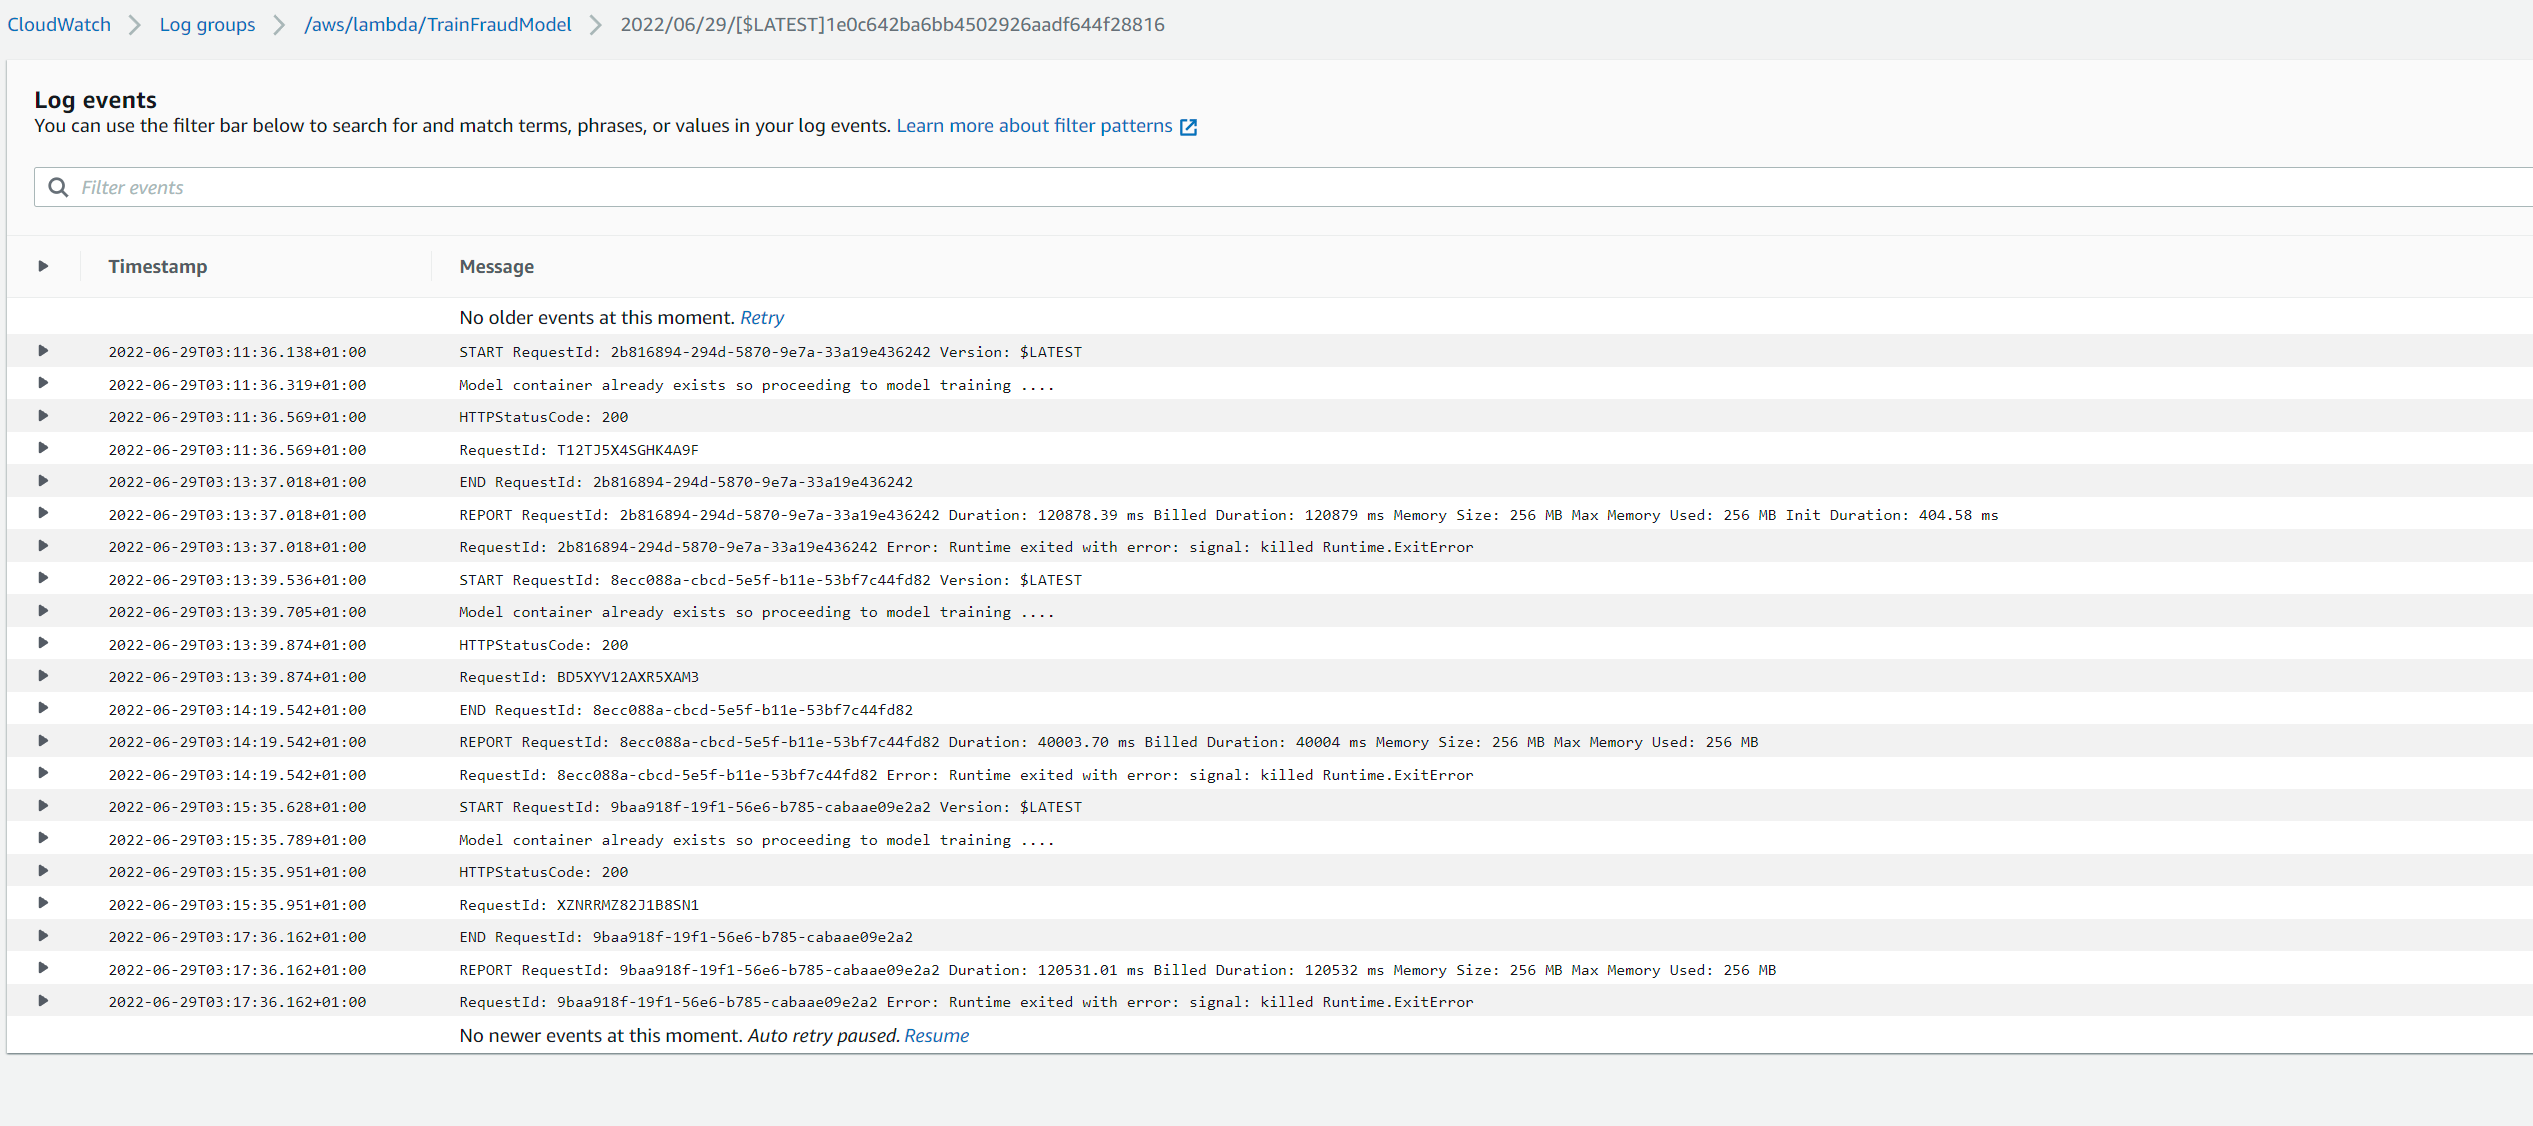
Task: Click the external link icon beside filter patterns
Action: pos(1188,127)
